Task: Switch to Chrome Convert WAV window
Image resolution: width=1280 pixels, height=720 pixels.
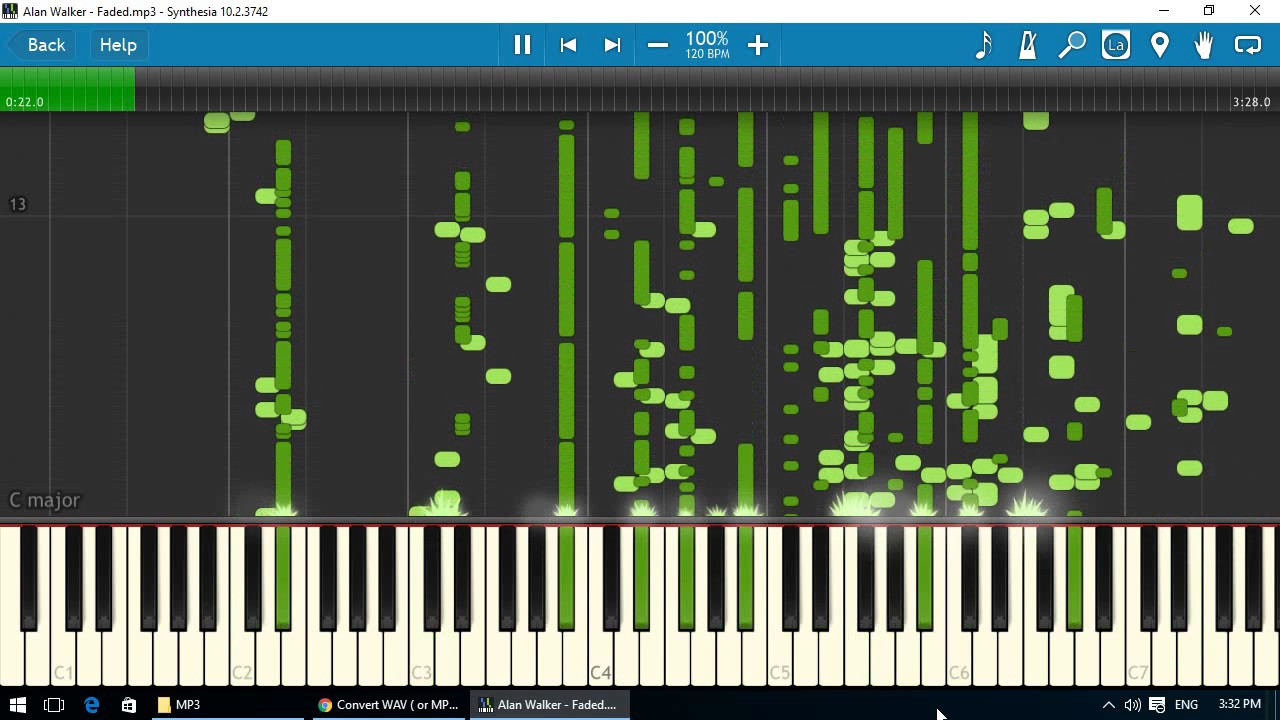Action: click(389, 705)
